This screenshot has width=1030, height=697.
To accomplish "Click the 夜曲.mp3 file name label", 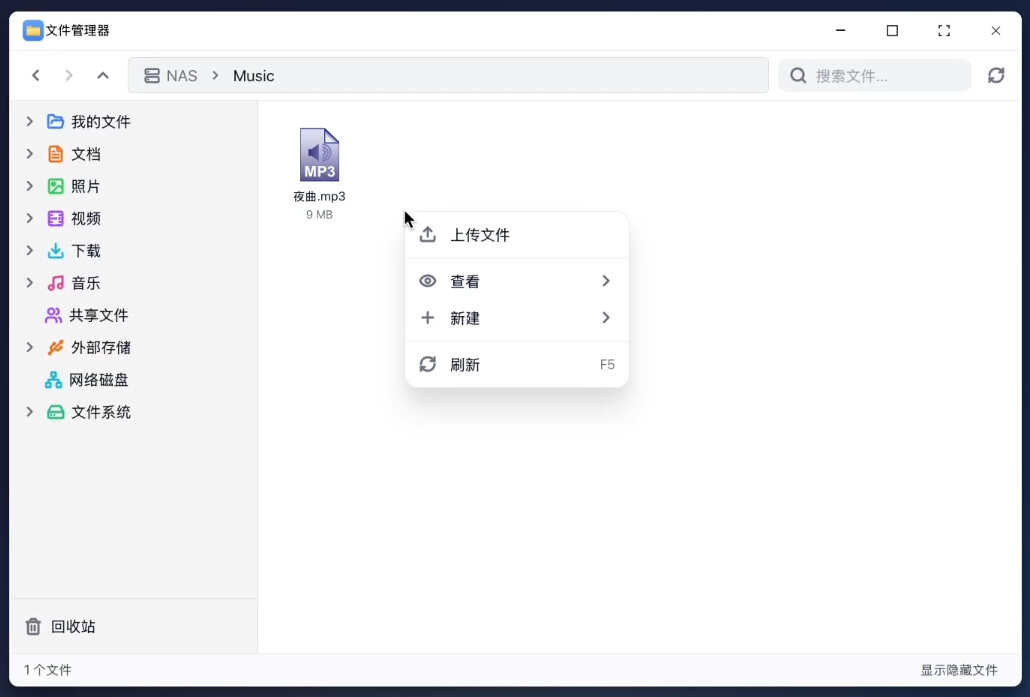I will pyautogui.click(x=319, y=196).
